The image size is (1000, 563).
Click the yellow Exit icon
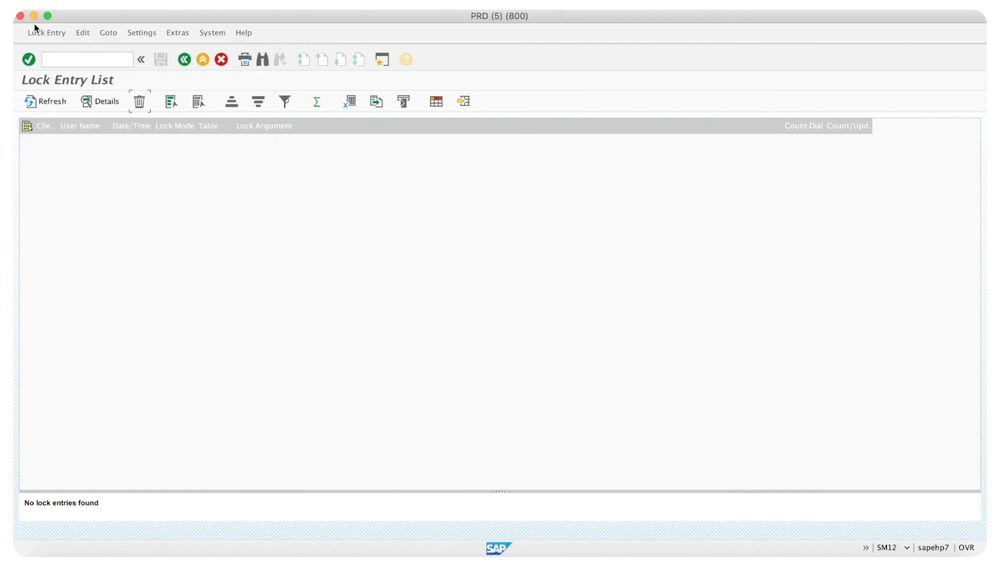click(x=203, y=59)
